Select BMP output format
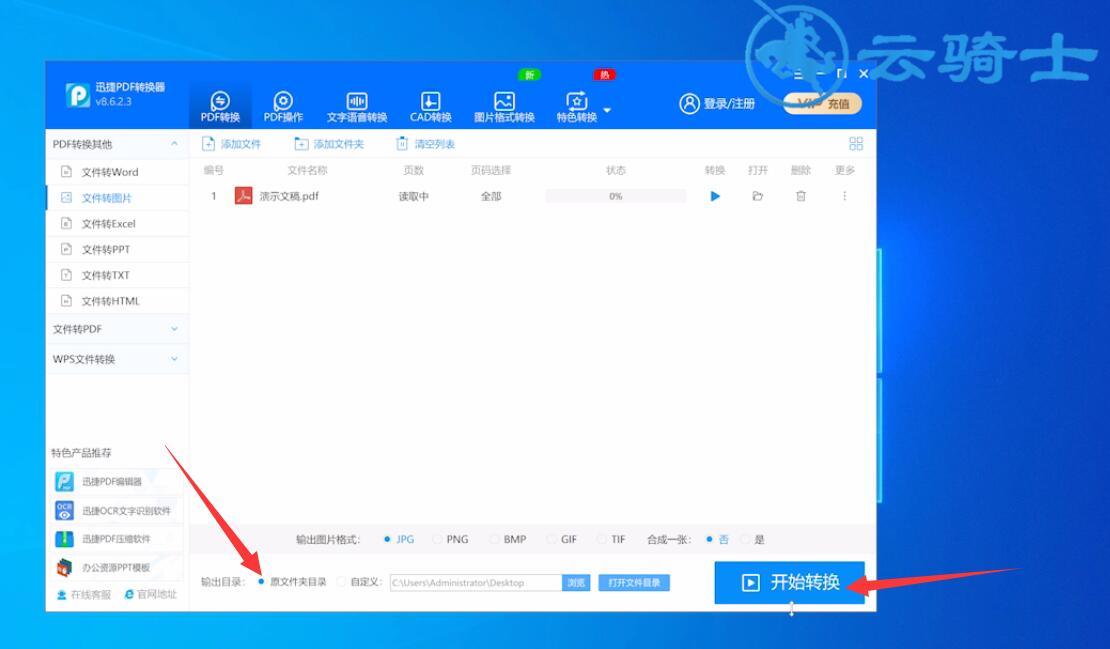 [508, 539]
